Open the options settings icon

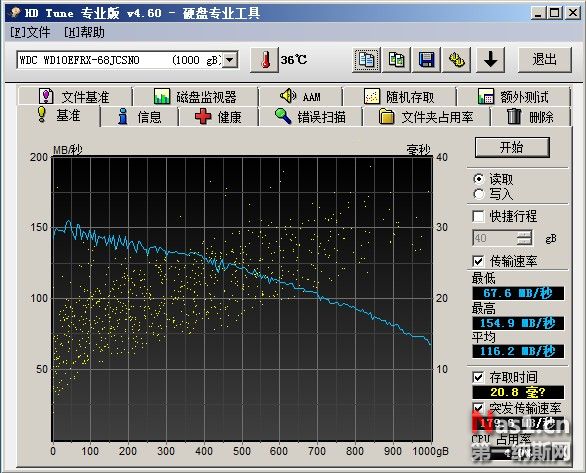click(x=456, y=60)
